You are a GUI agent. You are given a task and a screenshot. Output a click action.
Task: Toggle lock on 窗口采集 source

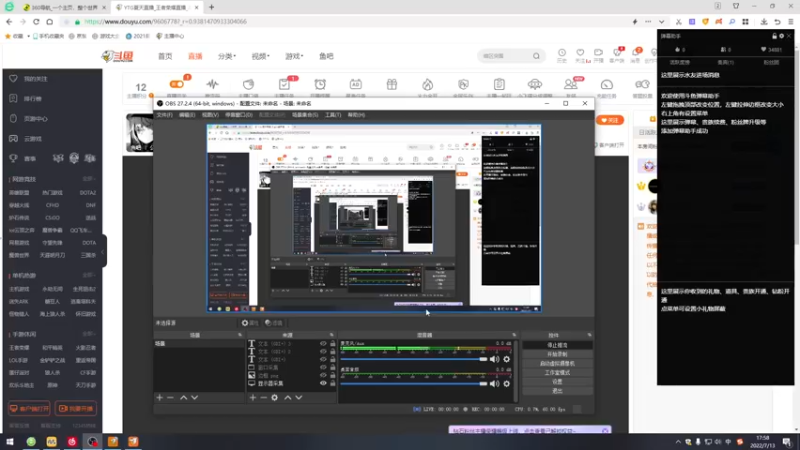(333, 367)
